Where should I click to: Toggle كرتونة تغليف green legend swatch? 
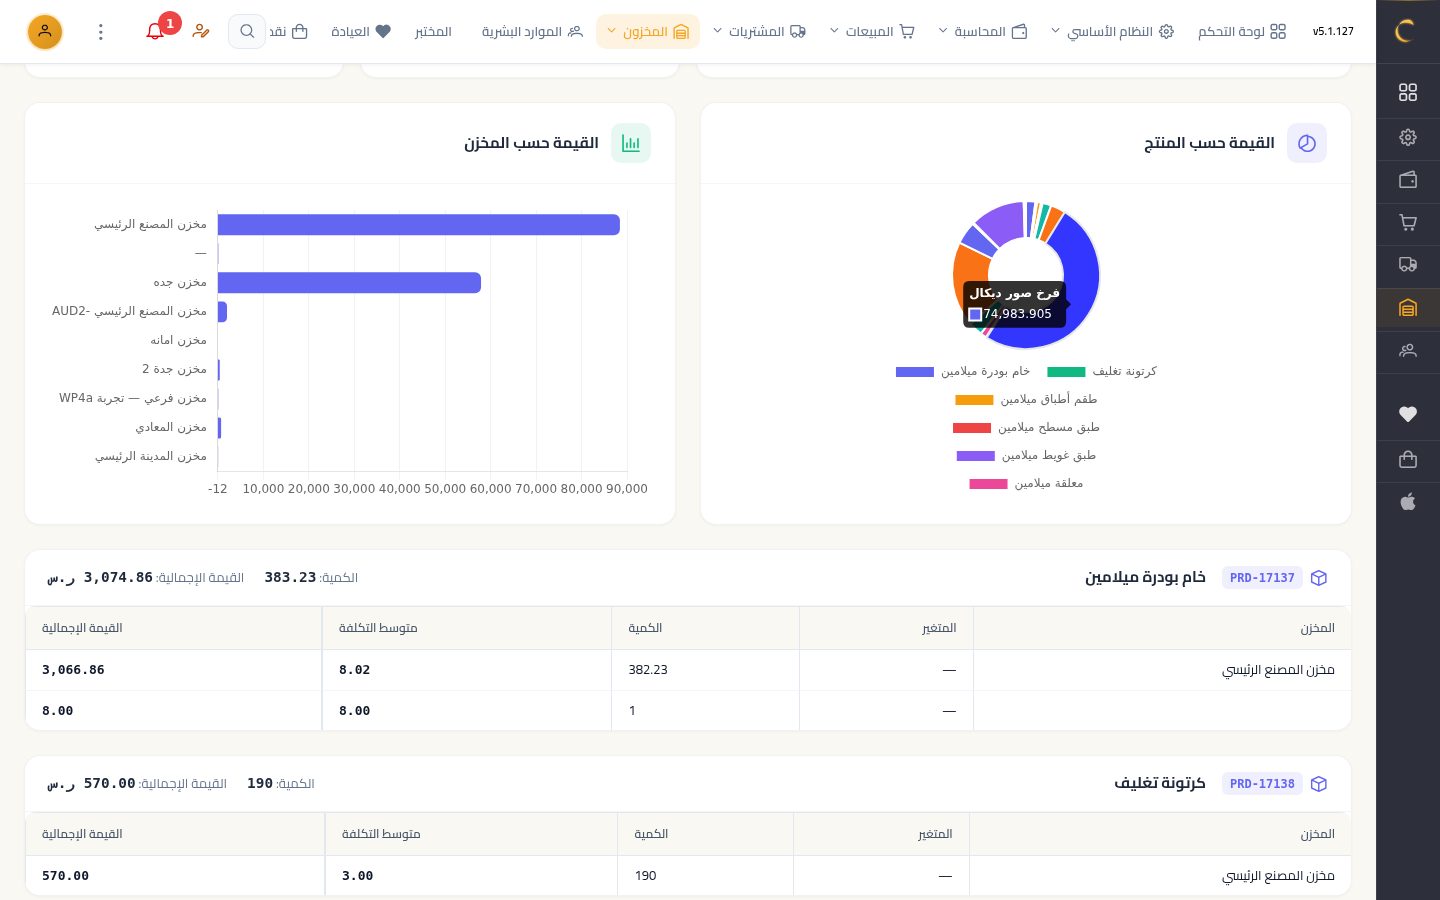[x=1066, y=371]
